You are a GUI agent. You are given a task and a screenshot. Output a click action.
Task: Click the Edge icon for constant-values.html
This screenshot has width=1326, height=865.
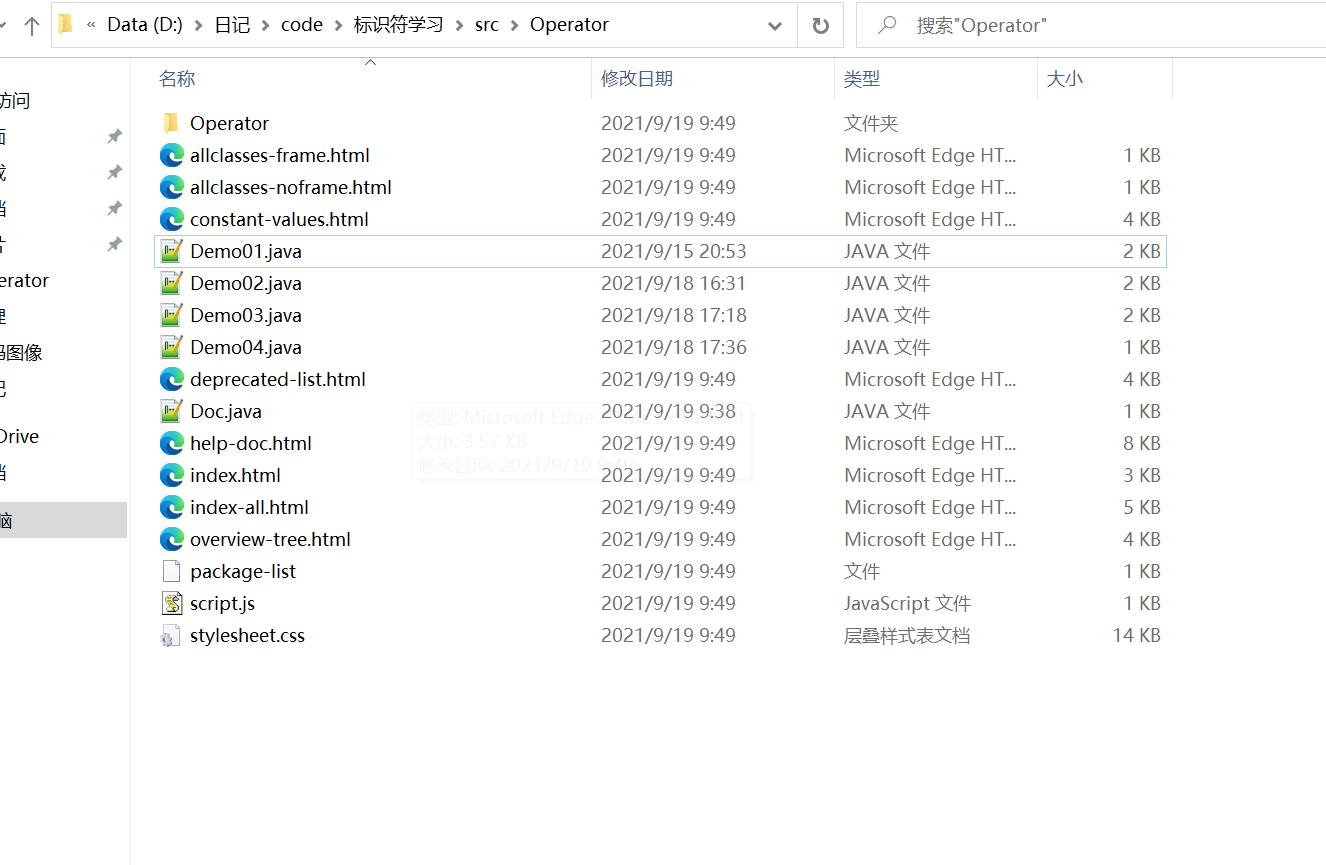tap(172, 219)
